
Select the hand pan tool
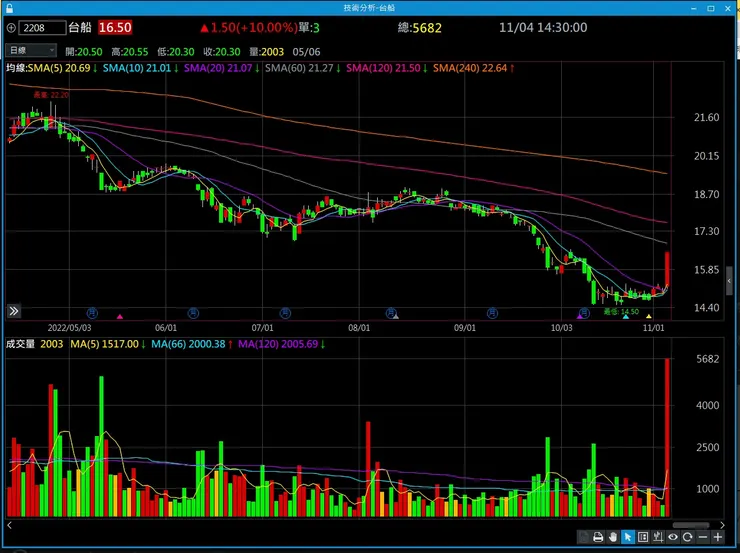(613, 537)
